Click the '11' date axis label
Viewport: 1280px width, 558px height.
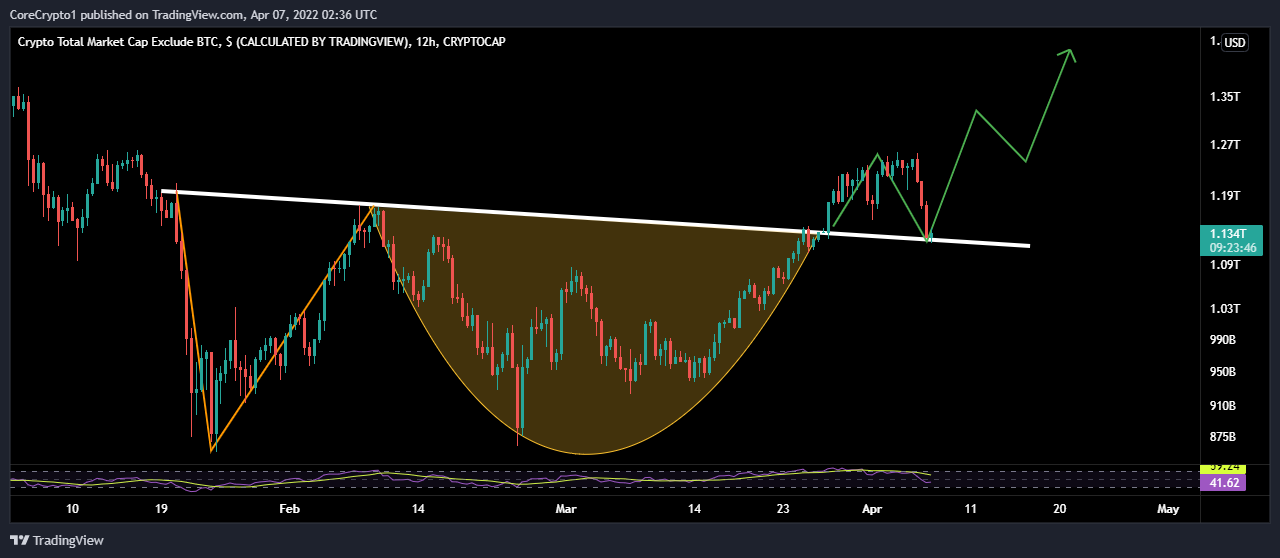point(970,509)
